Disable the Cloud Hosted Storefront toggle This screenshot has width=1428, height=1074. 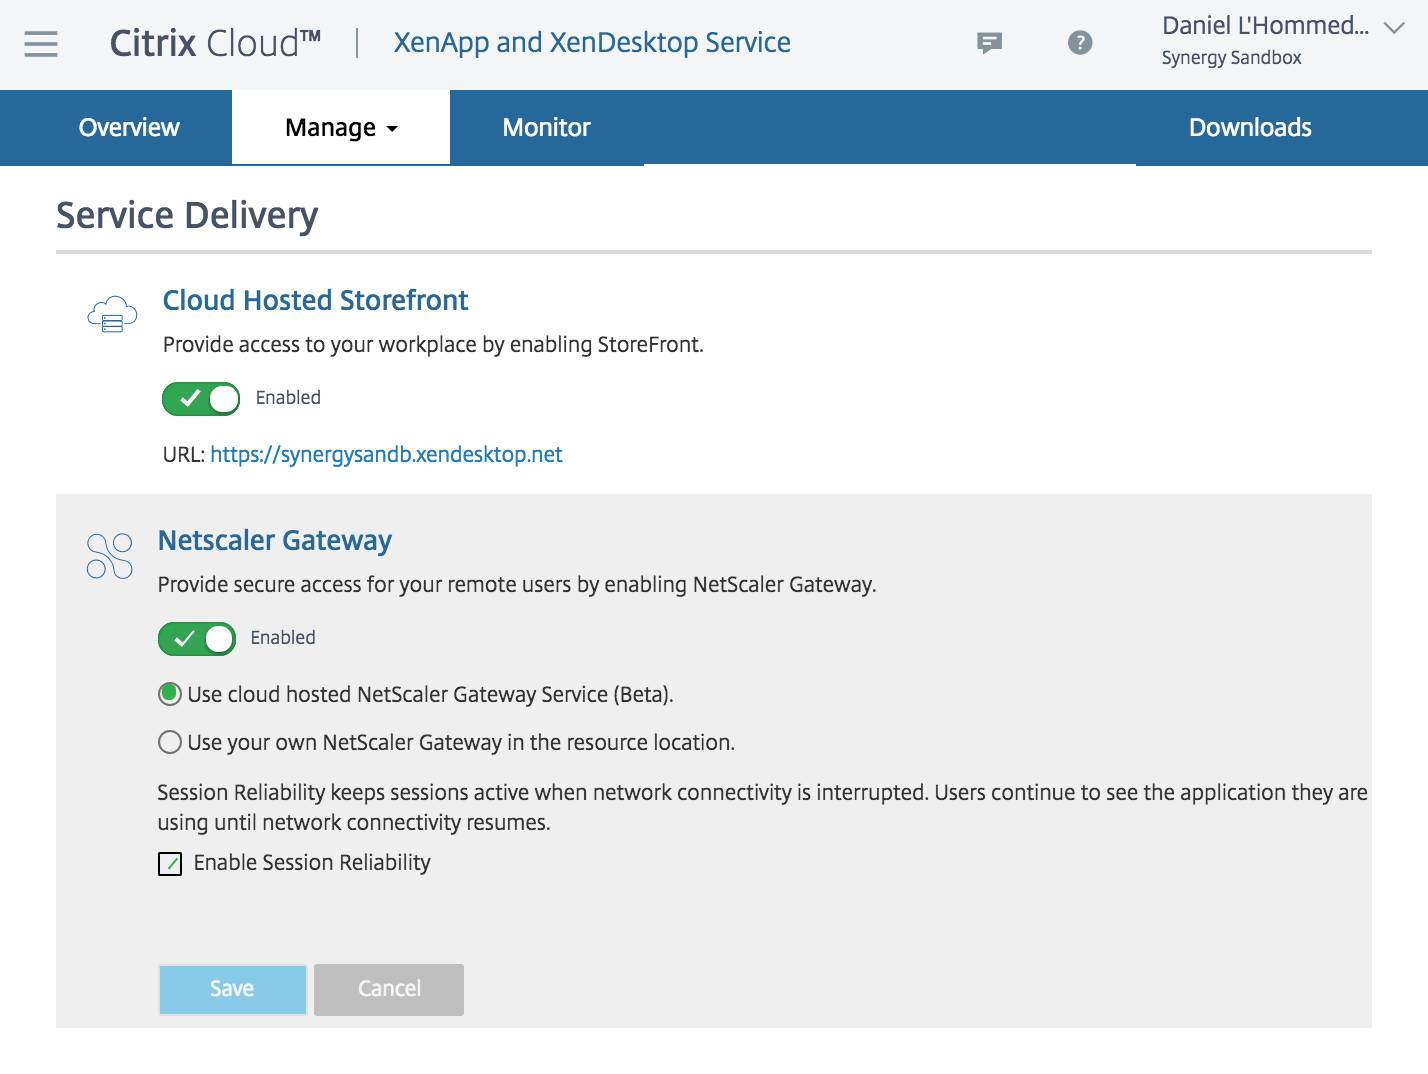coord(201,399)
